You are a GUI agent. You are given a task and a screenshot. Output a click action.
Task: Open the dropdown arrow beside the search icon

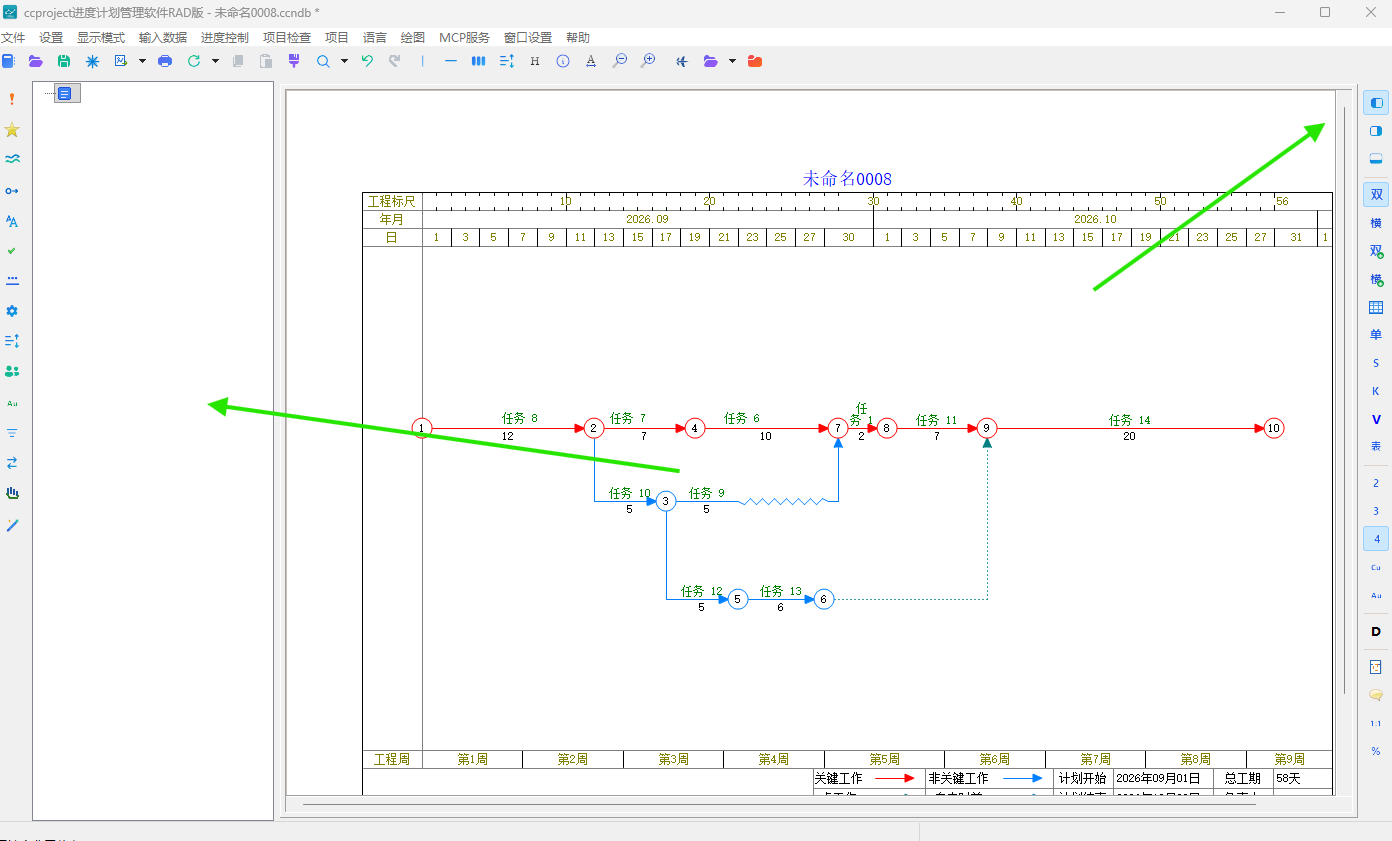tap(344, 61)
